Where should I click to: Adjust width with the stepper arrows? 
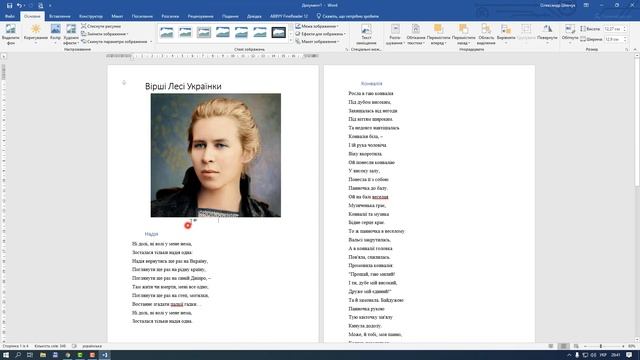624,39
